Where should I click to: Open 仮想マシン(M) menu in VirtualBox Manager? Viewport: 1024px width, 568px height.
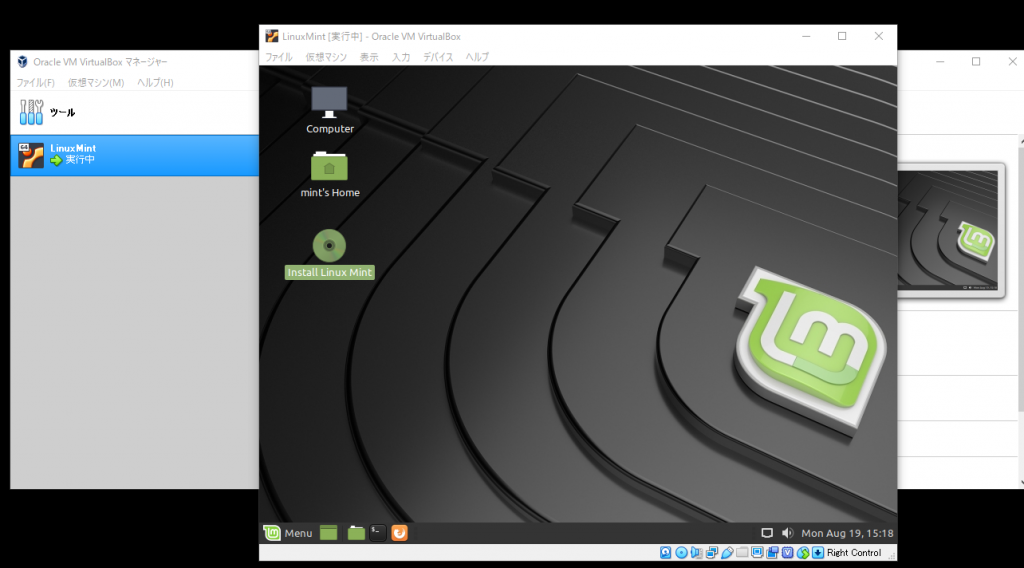[x=96, y=82]
